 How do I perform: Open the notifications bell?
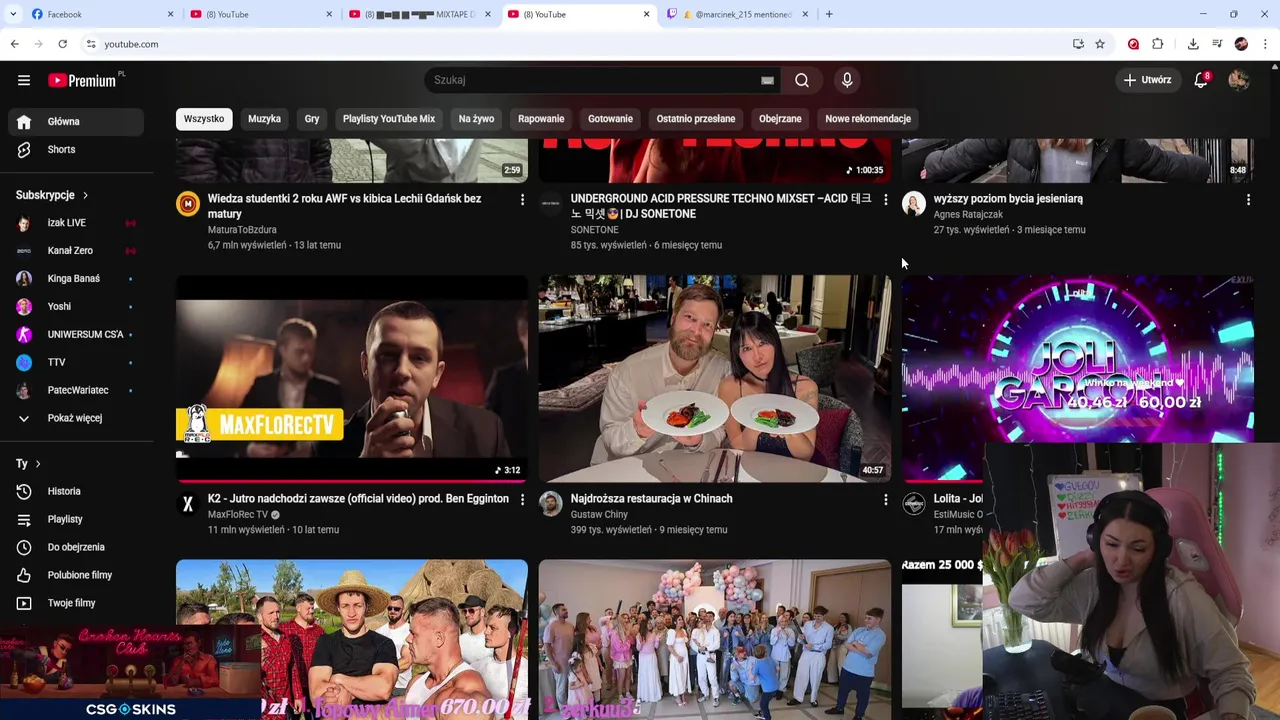[x=1201, y=80]
